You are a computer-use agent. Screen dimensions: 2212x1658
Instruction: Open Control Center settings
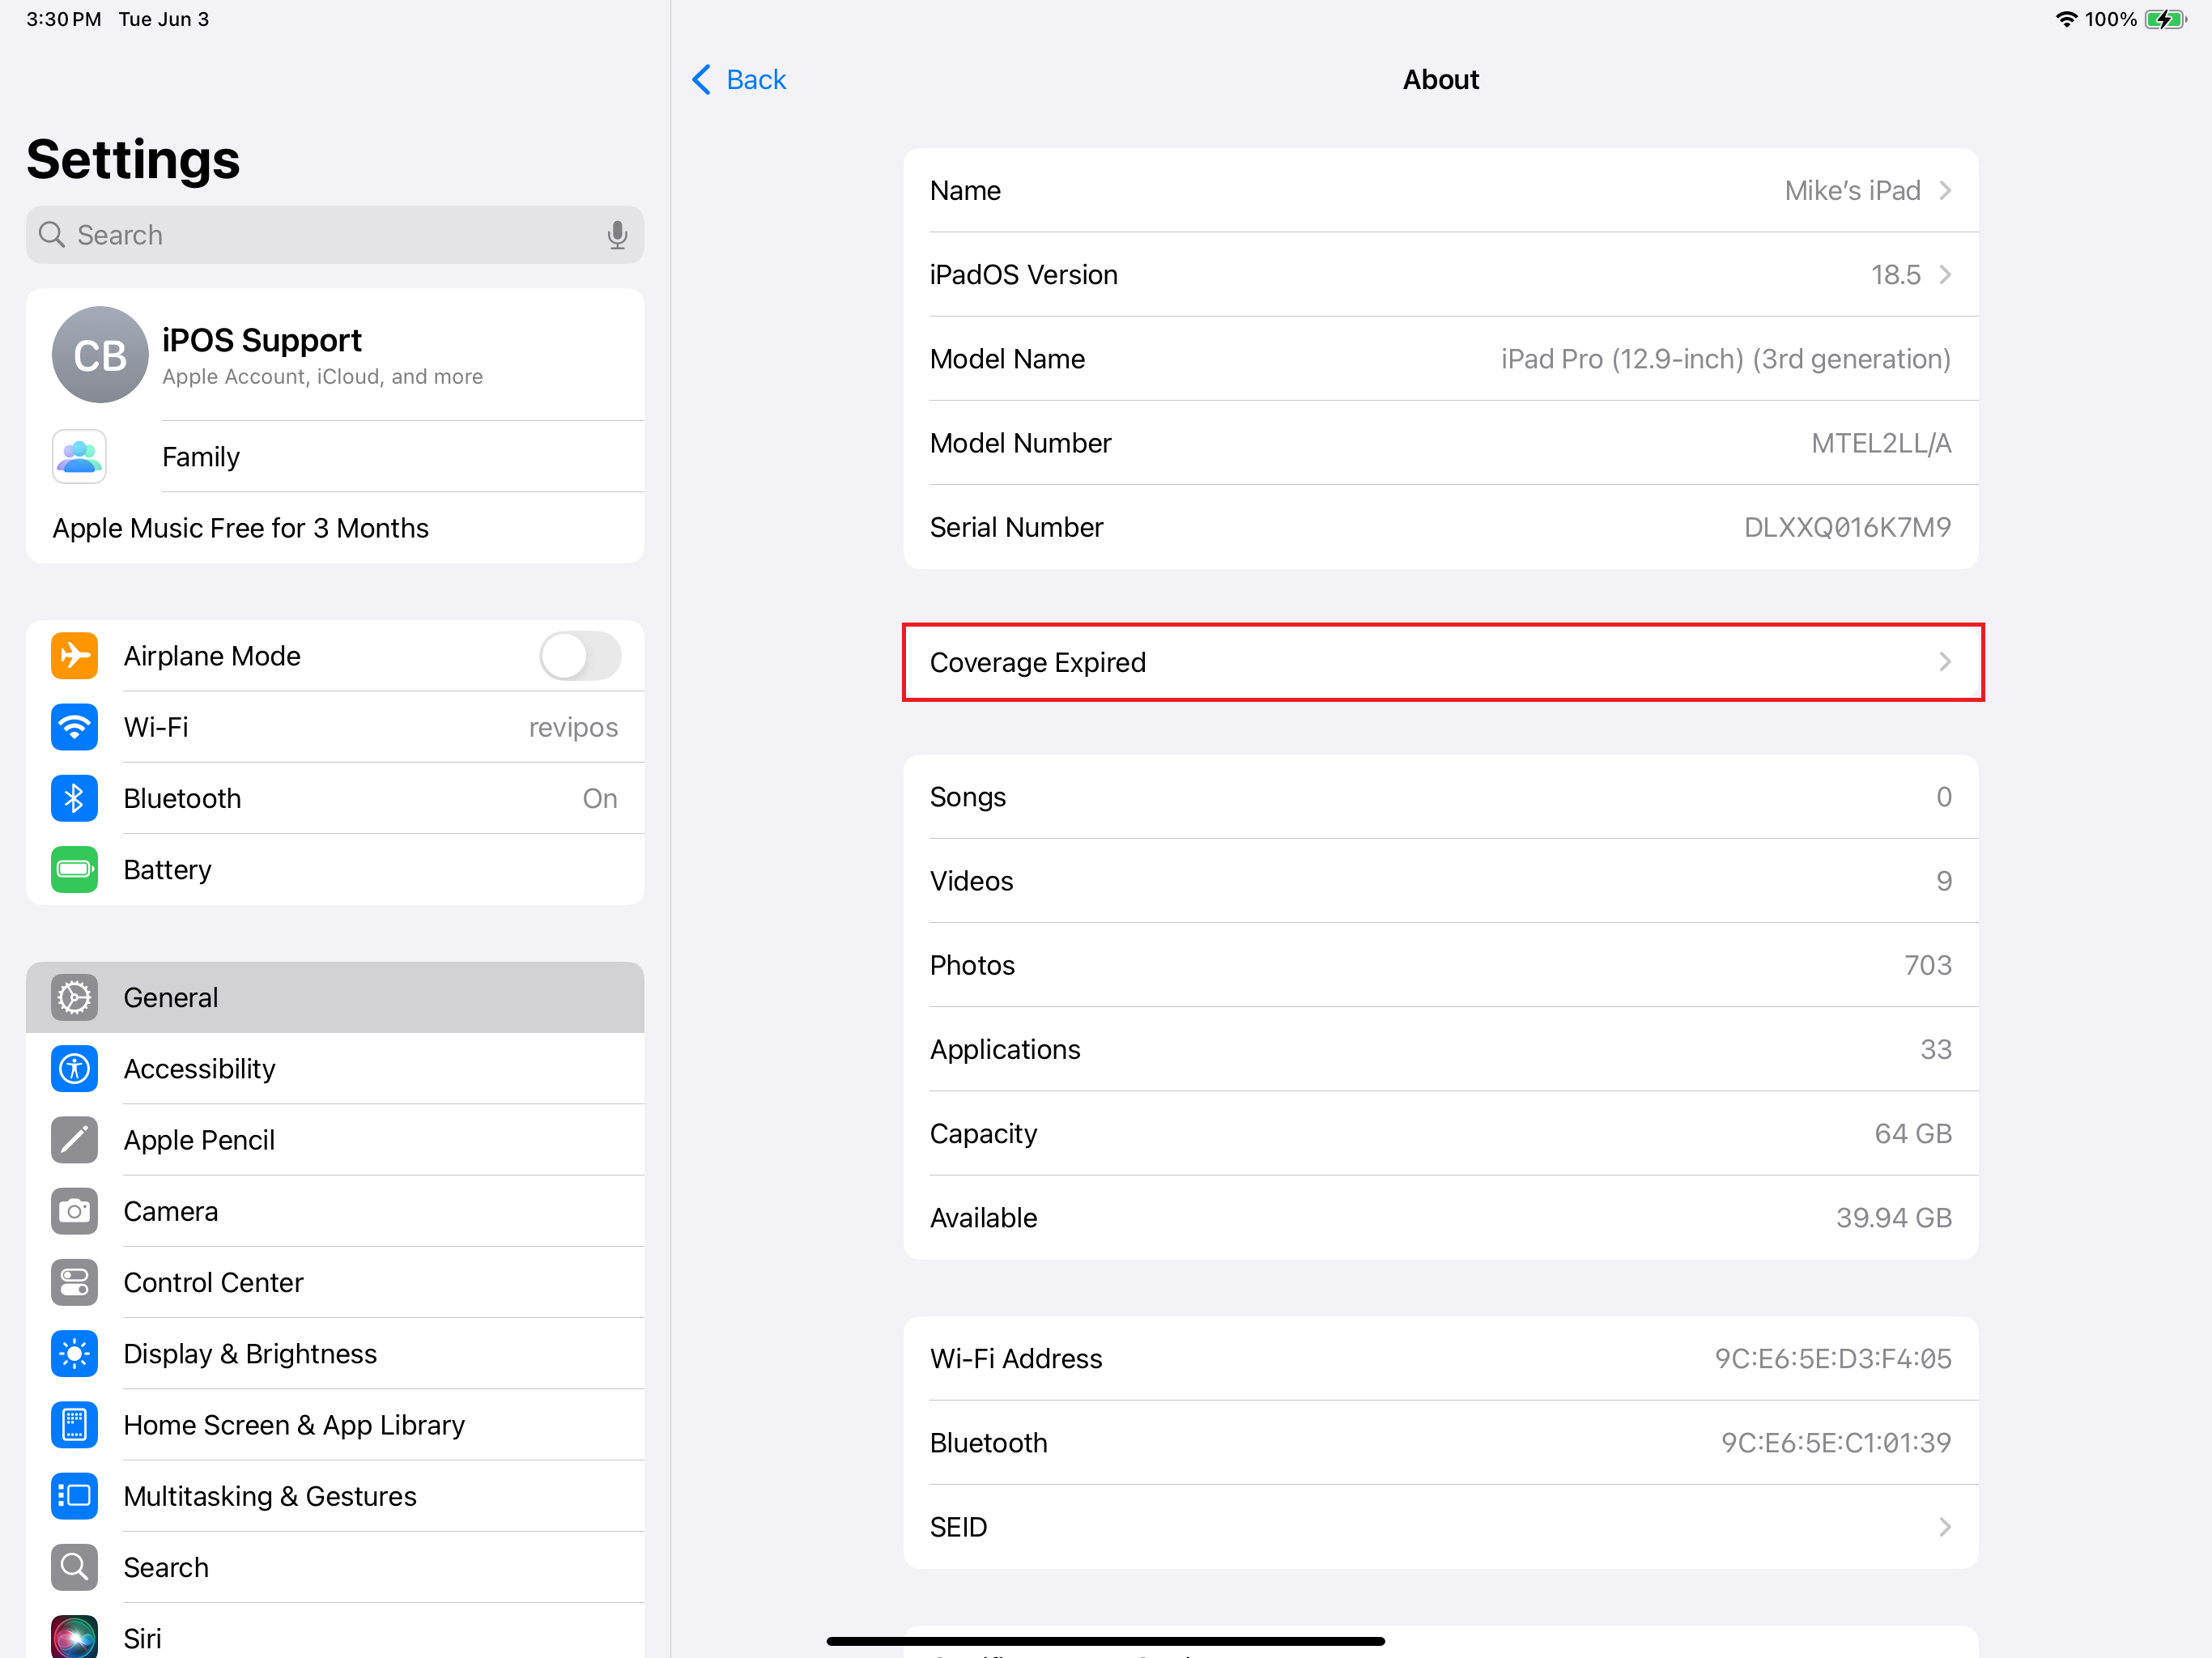point(335,1282)
